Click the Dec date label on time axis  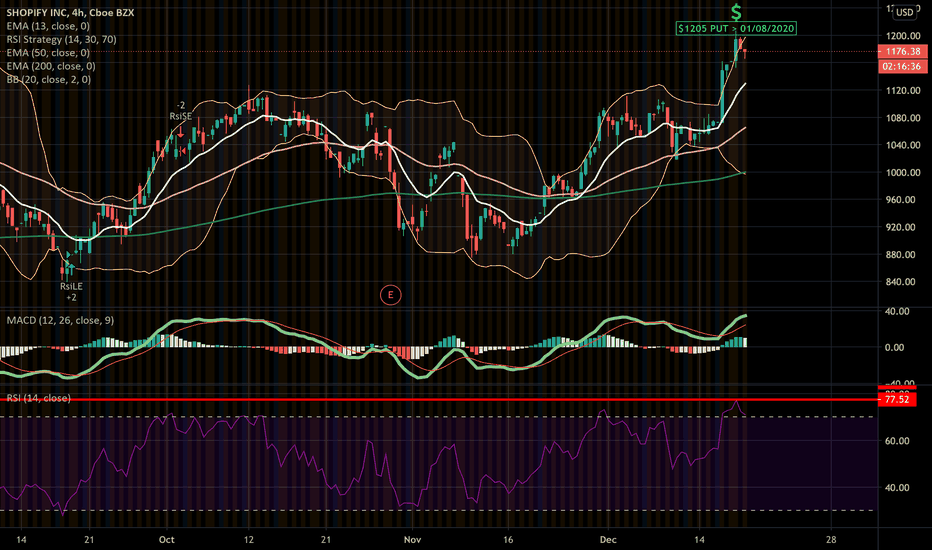pyautogui.click(x=608, y=540)
